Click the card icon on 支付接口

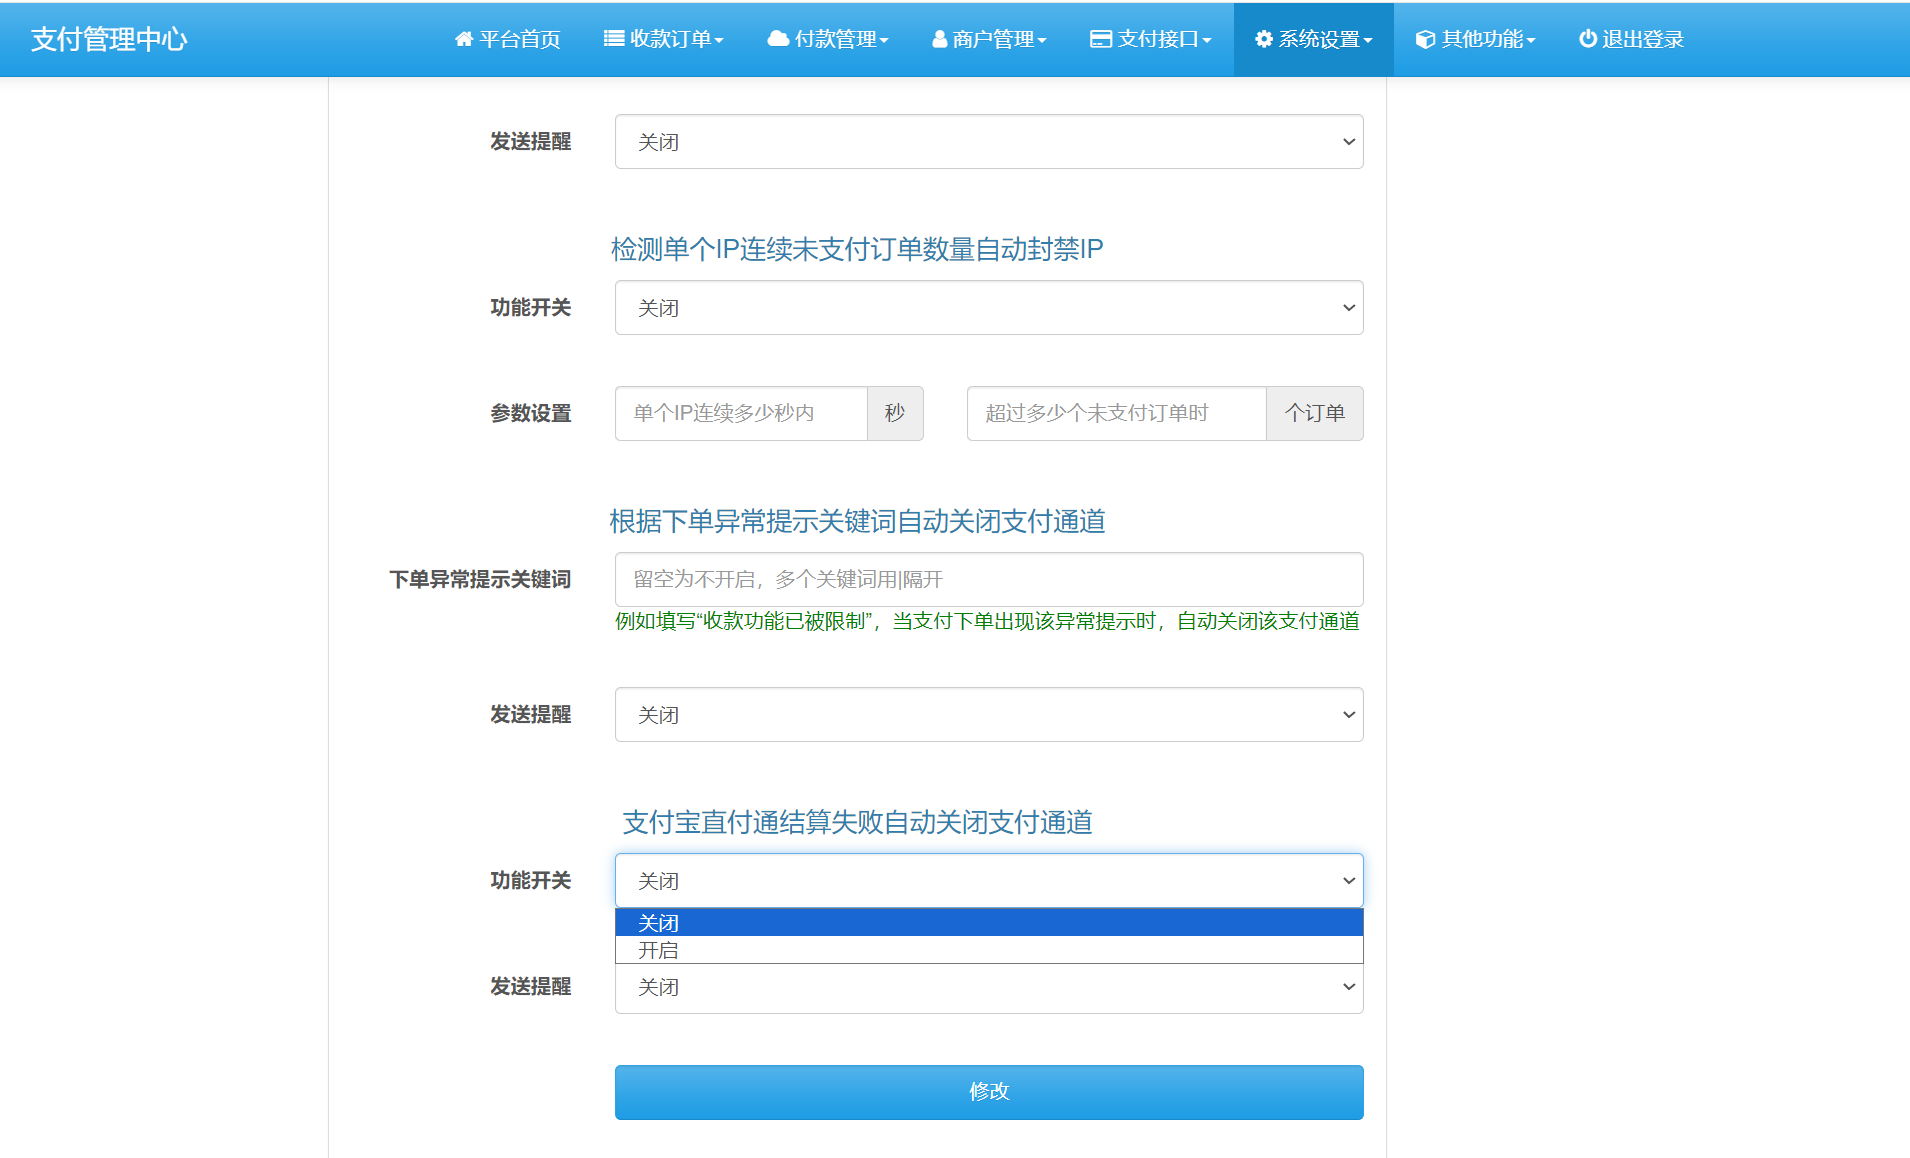tap(1100, 39)
